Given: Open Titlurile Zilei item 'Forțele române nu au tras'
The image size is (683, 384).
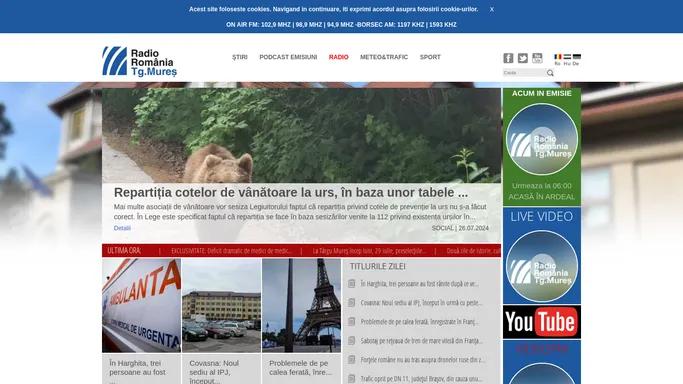Looking at the screenshot, I should pos(423,360).
